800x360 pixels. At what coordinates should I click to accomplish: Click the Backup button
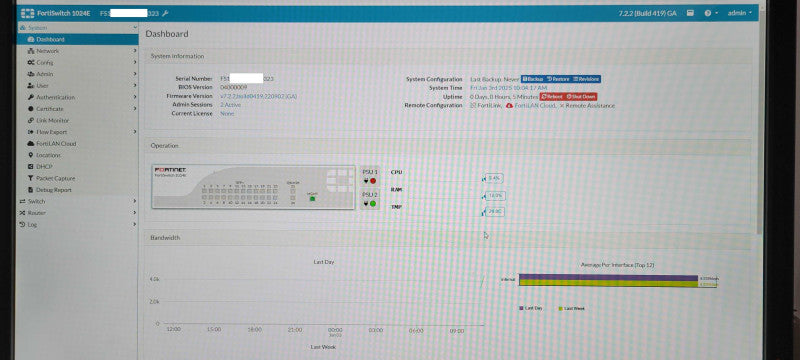[533, 79]
